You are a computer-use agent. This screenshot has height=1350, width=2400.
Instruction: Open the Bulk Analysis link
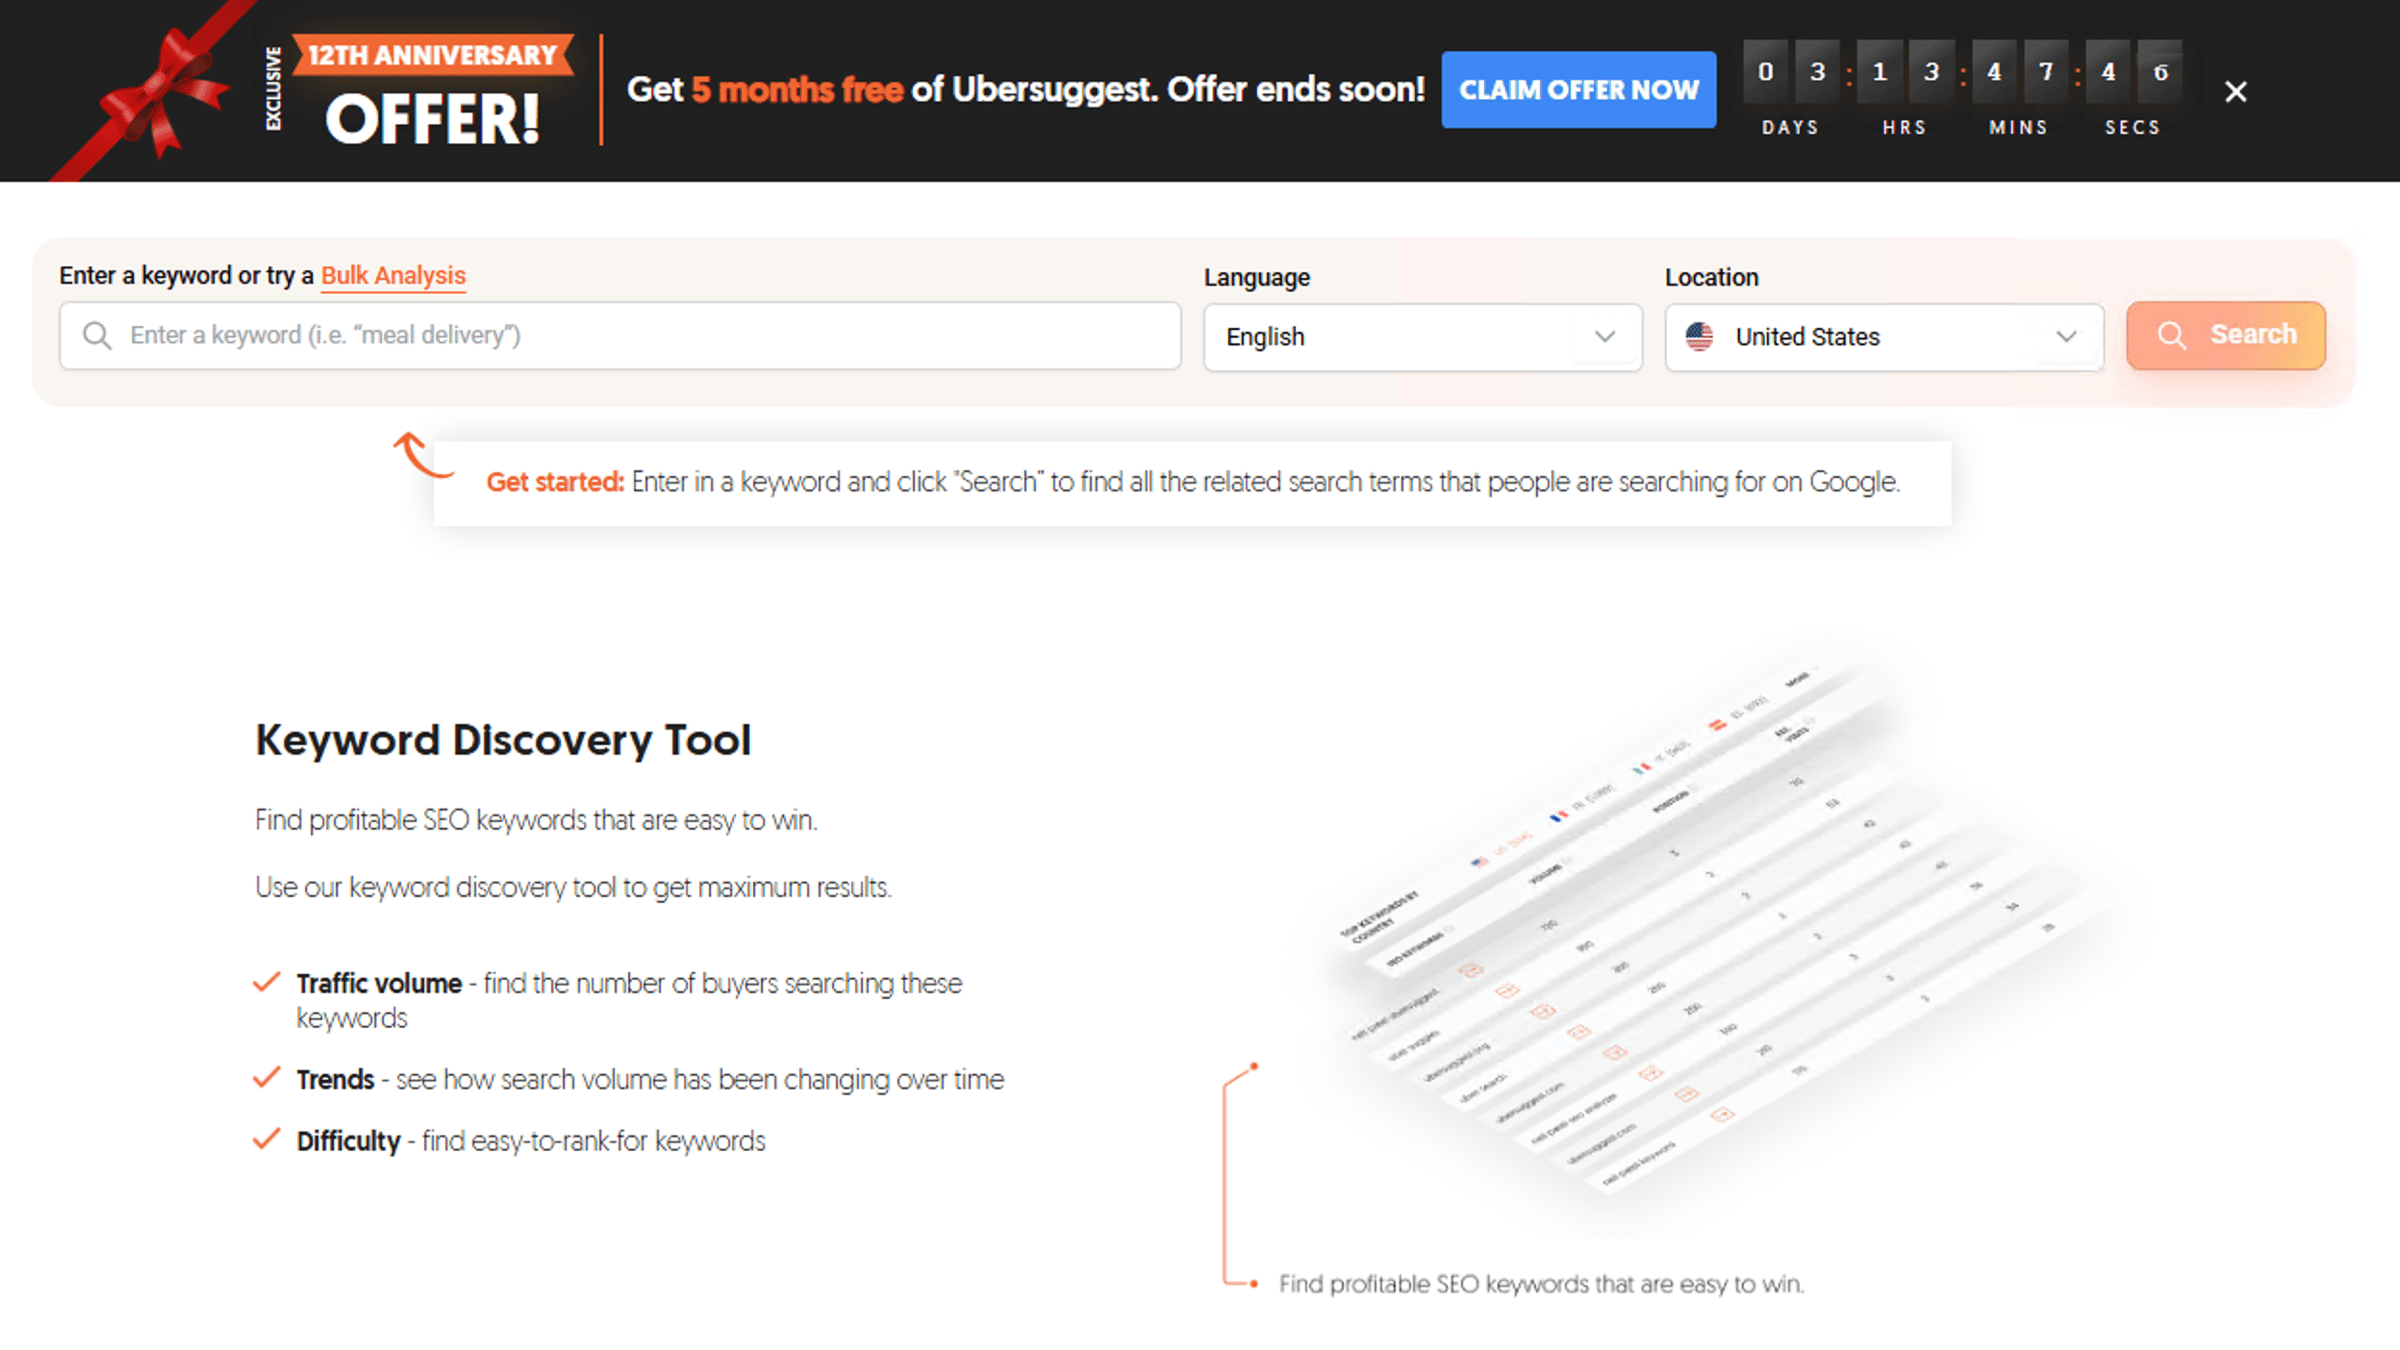coord(393,275)
